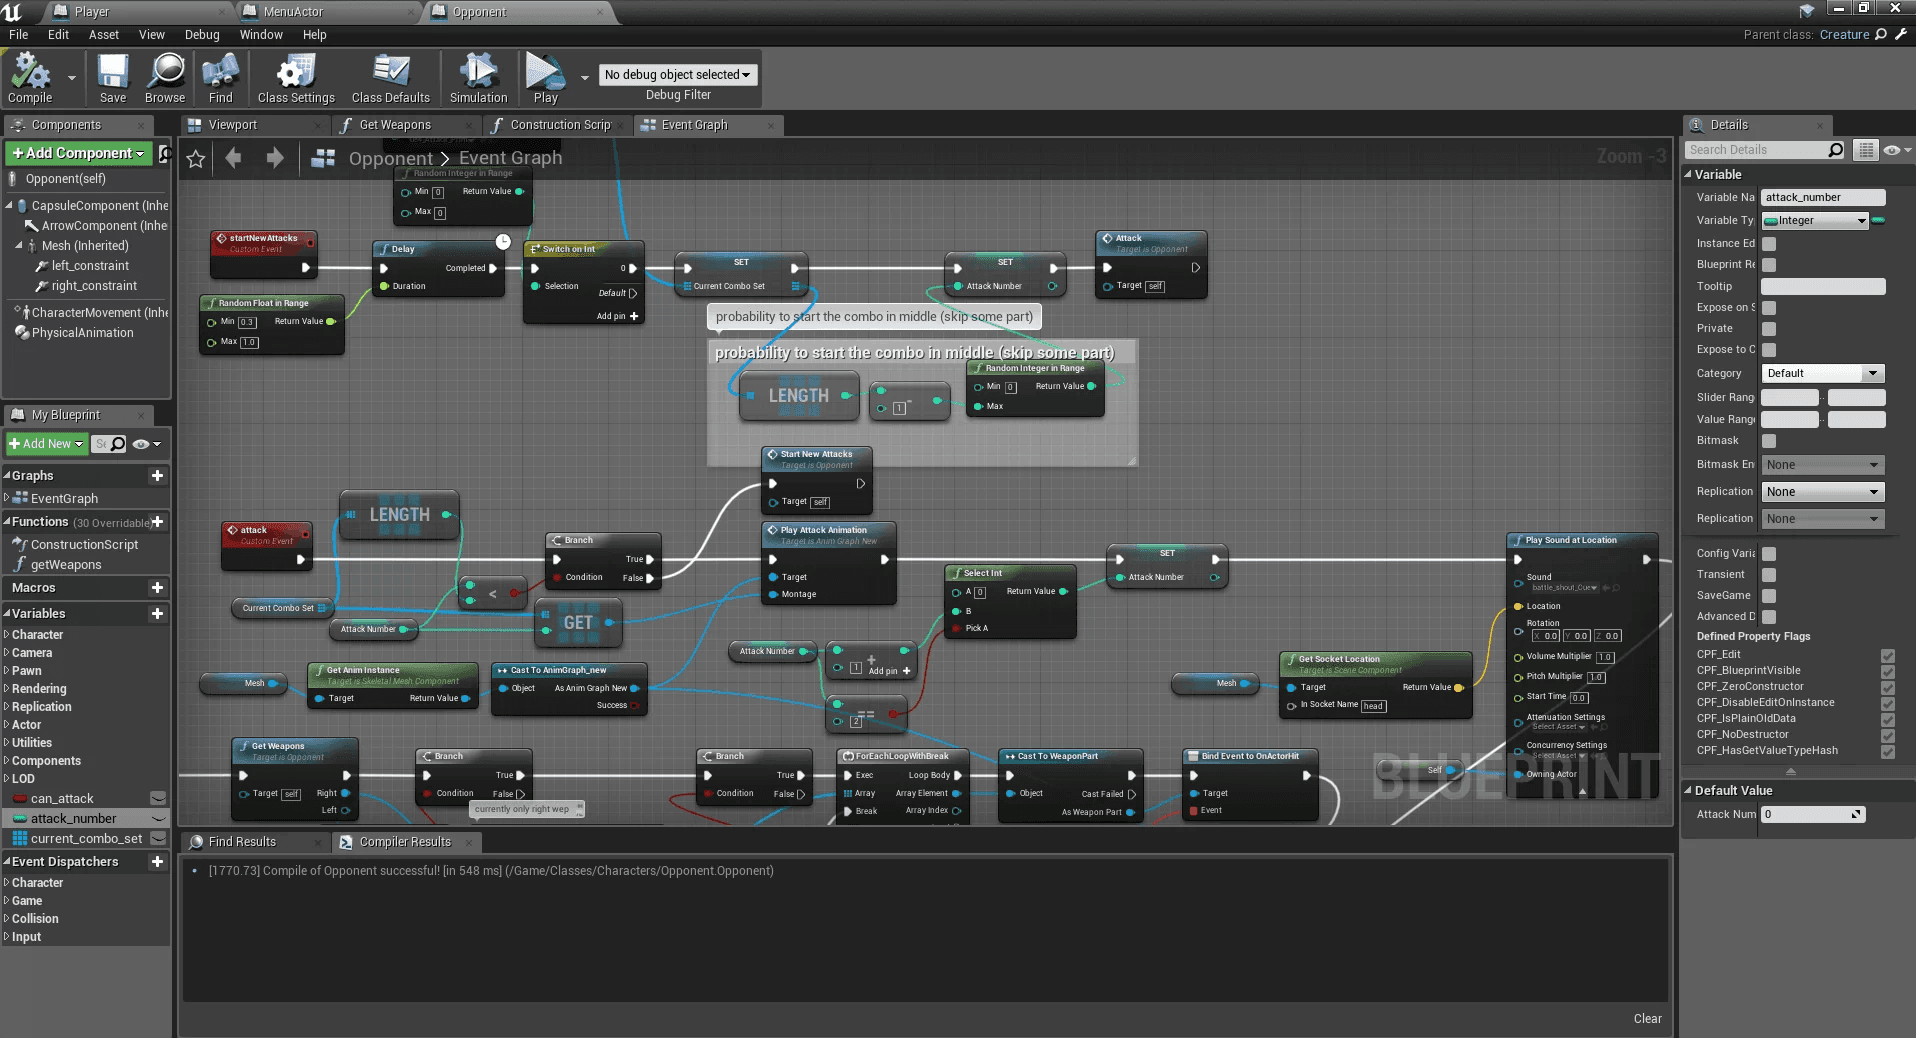Image resolution: width=1916 pixels, height=1038 pixels.
Task: Expand Rendering variable category
Action: coord(6,689)
